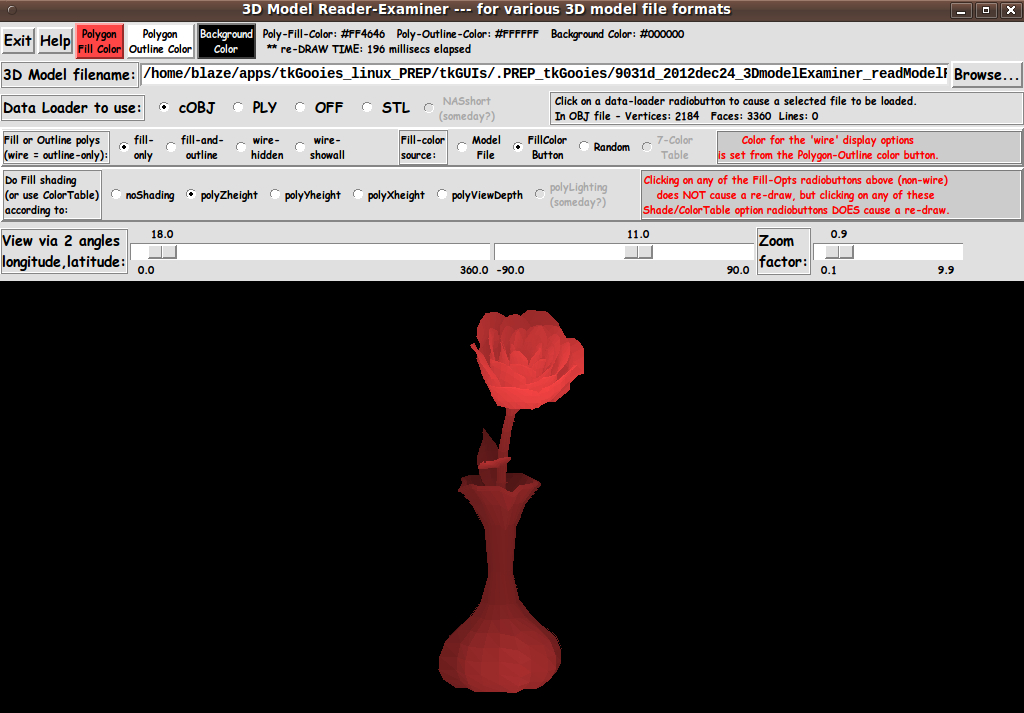Browse for a 3D model file
Image resolution: width=1024 pixels, height=713 pixels.
pyautogui.click(x=986, y=74)
